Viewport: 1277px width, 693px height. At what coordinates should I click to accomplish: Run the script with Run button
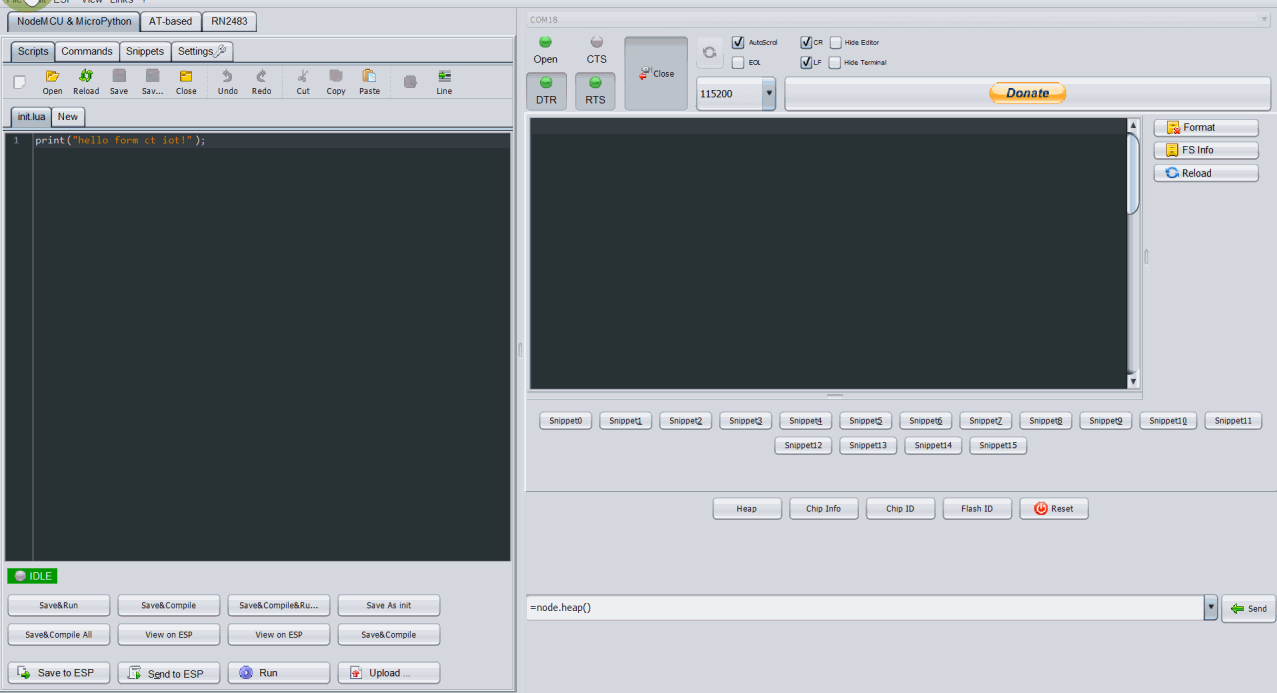(279, 673)
